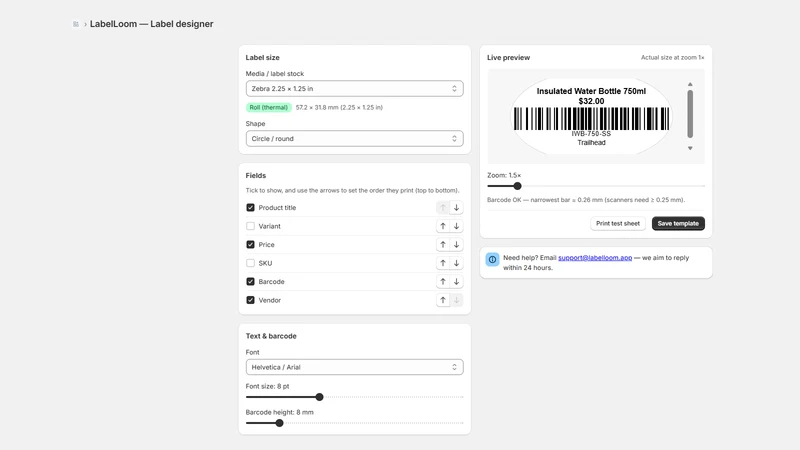800x450 pixels.
Task: Move Price field down
Action: pyautogui.click(x=456, y=244)
